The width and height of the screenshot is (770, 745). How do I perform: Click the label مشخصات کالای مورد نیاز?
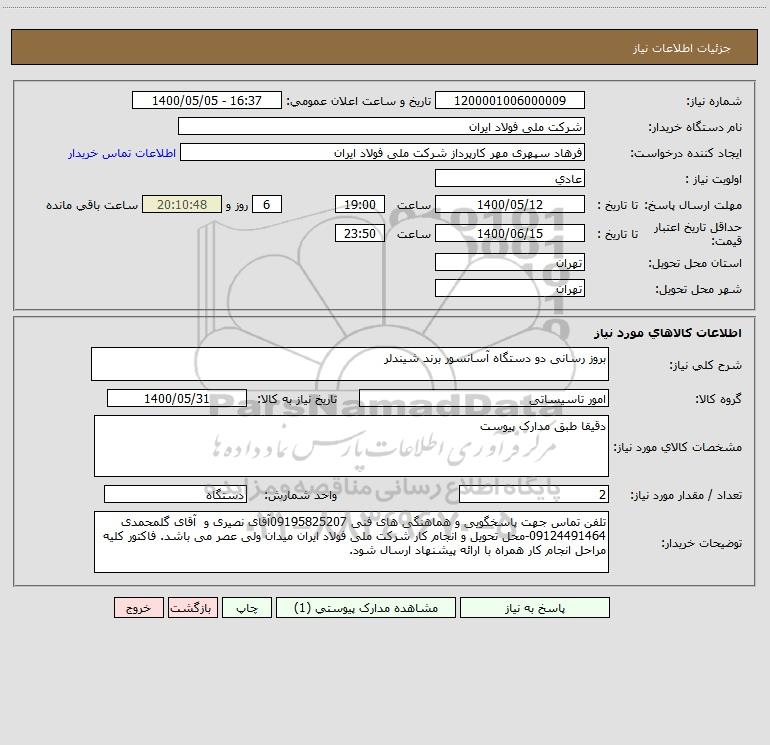coord(678,447)
